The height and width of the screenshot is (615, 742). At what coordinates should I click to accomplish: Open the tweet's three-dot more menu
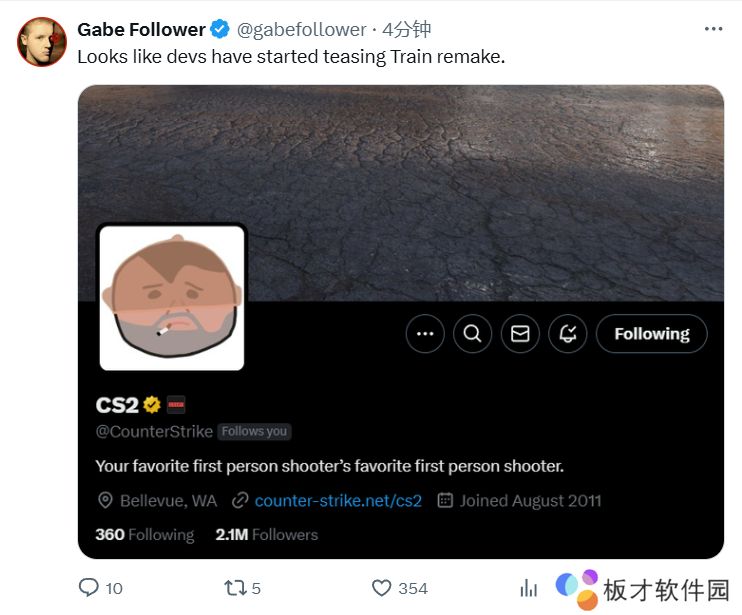[x=712, y=29]
